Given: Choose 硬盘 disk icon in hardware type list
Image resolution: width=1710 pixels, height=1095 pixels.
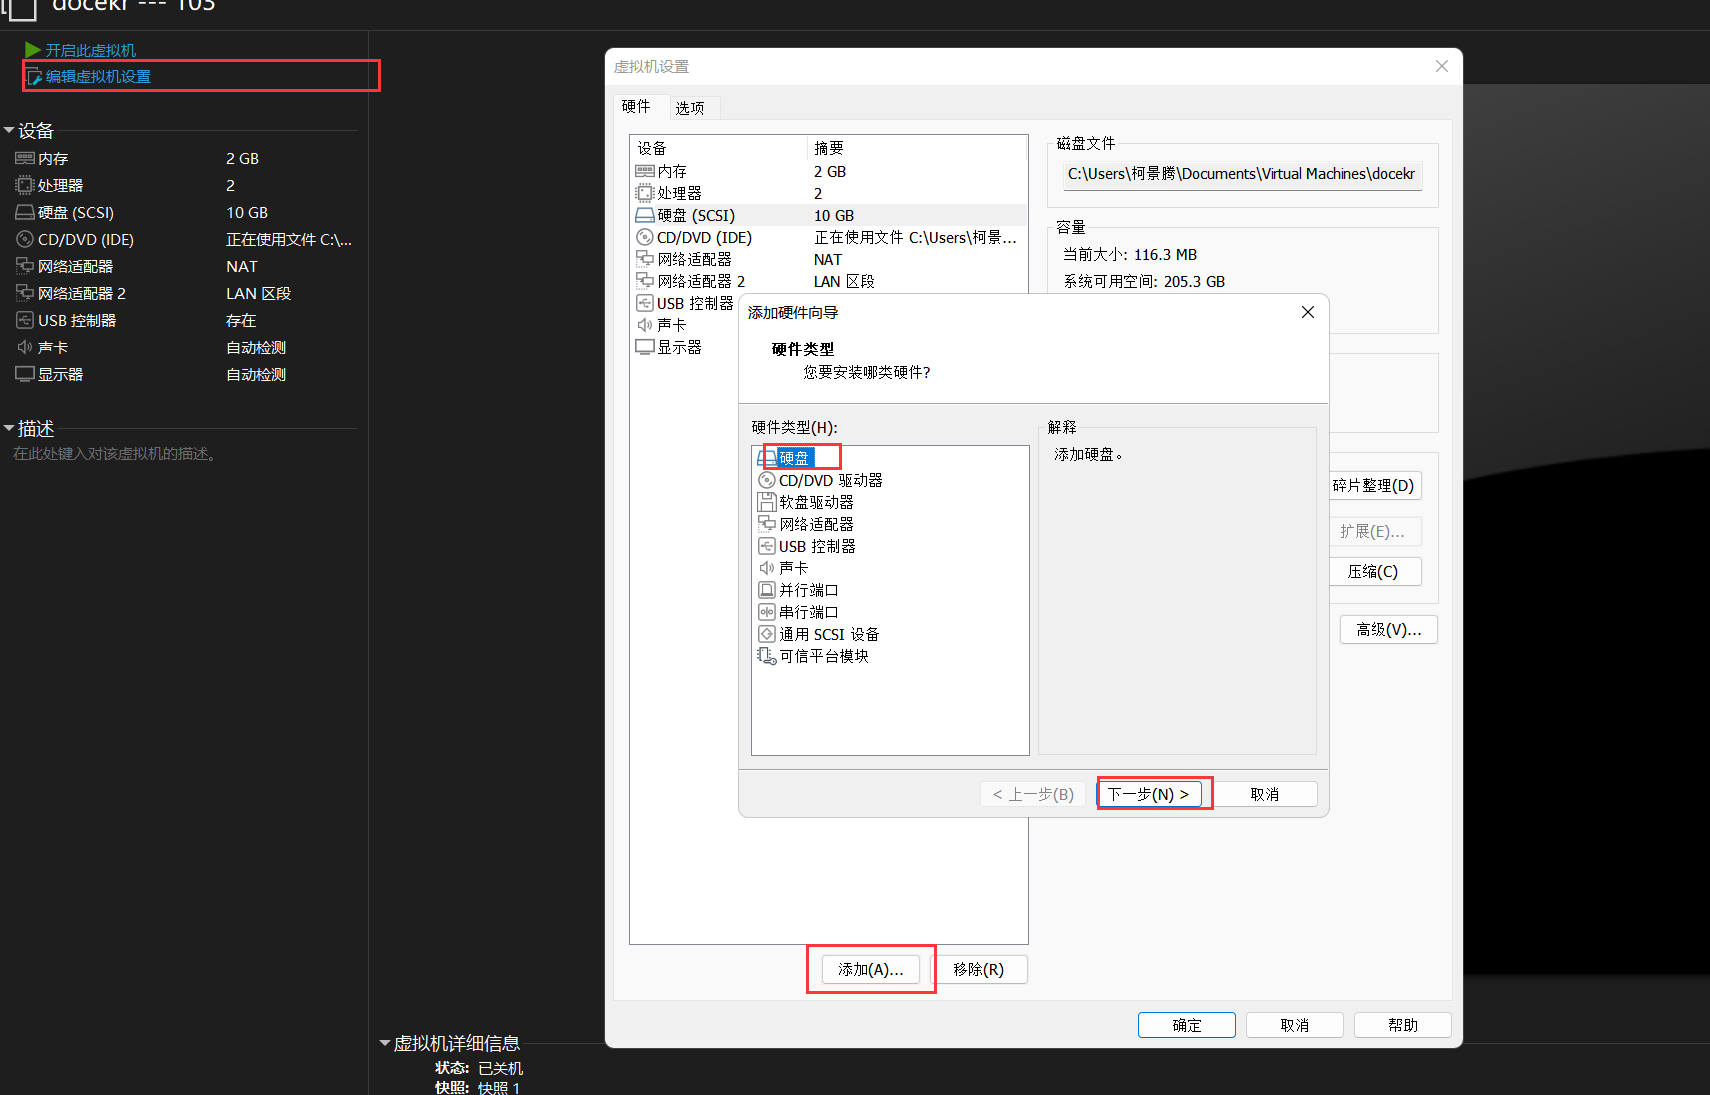Looking at the screenshot, I should coord(767,458).
